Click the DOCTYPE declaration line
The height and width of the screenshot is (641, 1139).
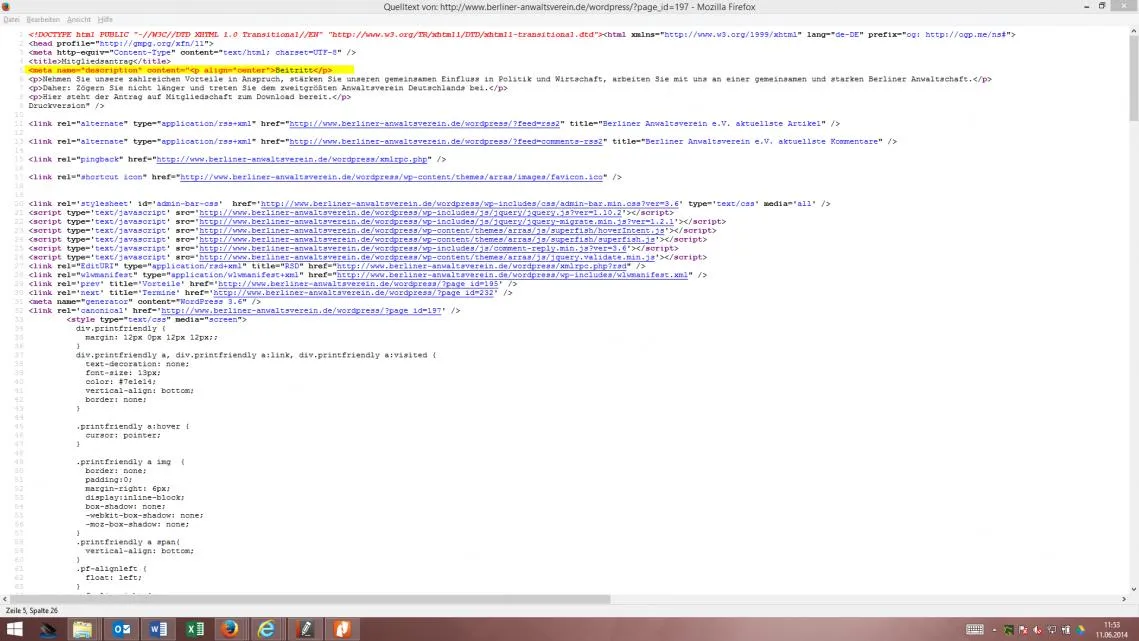(522, 35)
